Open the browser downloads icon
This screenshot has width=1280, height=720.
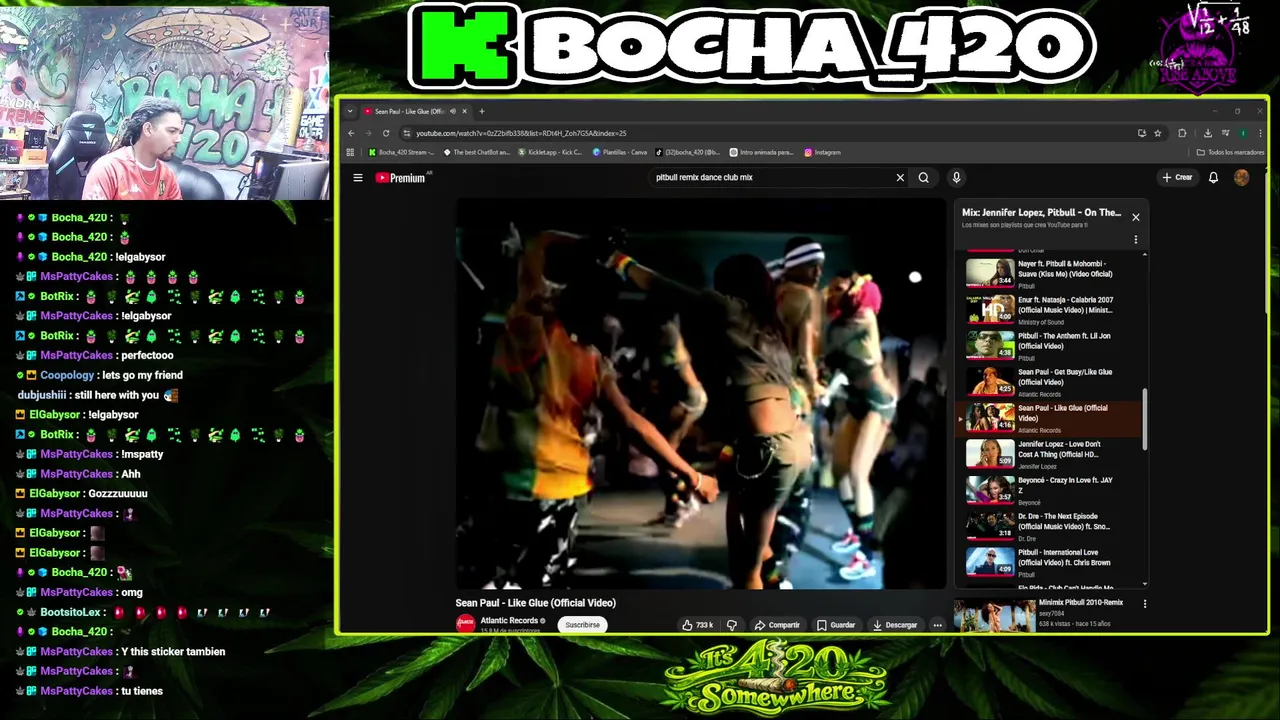1208,133
